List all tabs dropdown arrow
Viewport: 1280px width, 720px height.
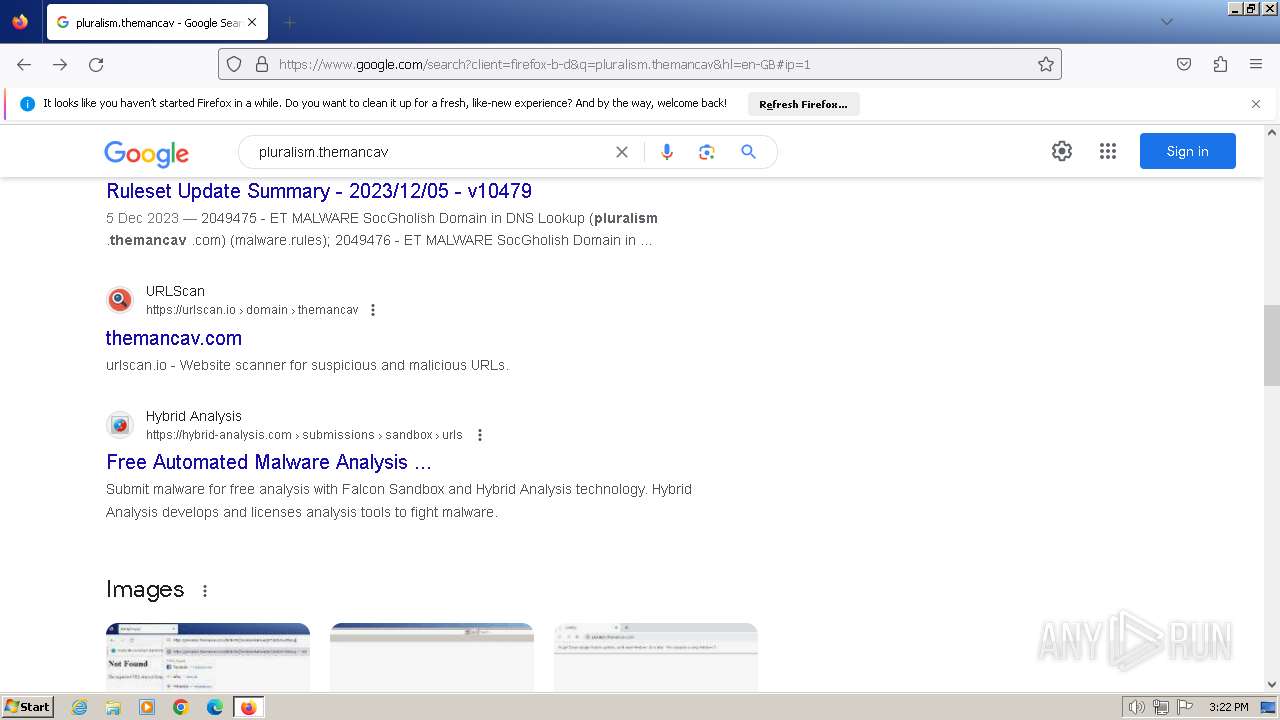(1166, 22)
